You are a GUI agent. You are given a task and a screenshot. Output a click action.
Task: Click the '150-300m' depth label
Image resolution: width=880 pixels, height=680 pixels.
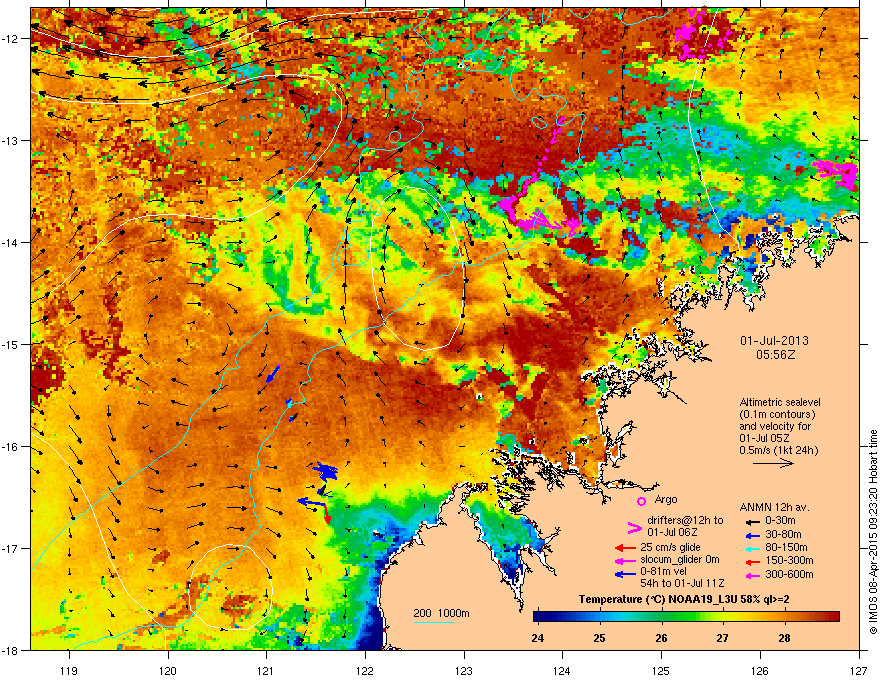tap(789, 560)
